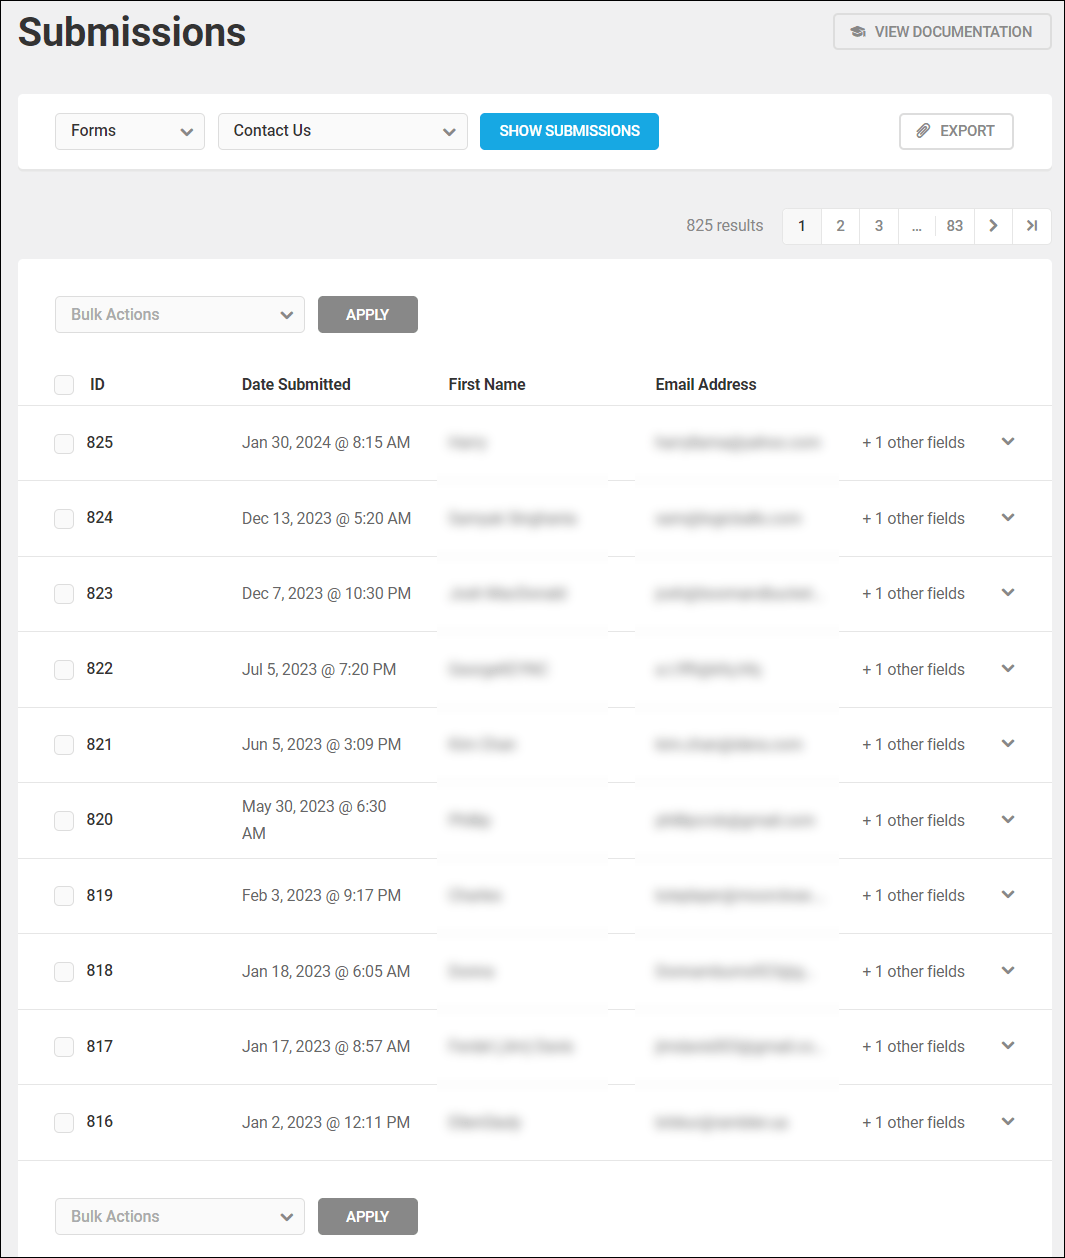
Task: Click the Show Submissions button
Action: tap(569, 131)
